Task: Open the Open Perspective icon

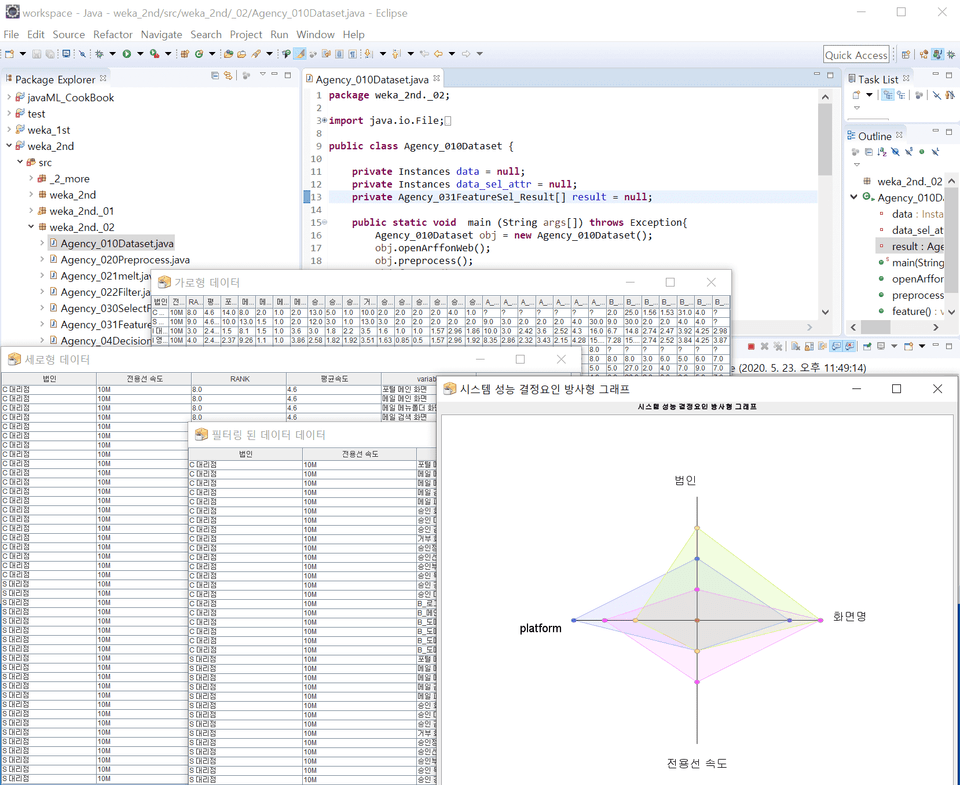Action: coord(906,55)
